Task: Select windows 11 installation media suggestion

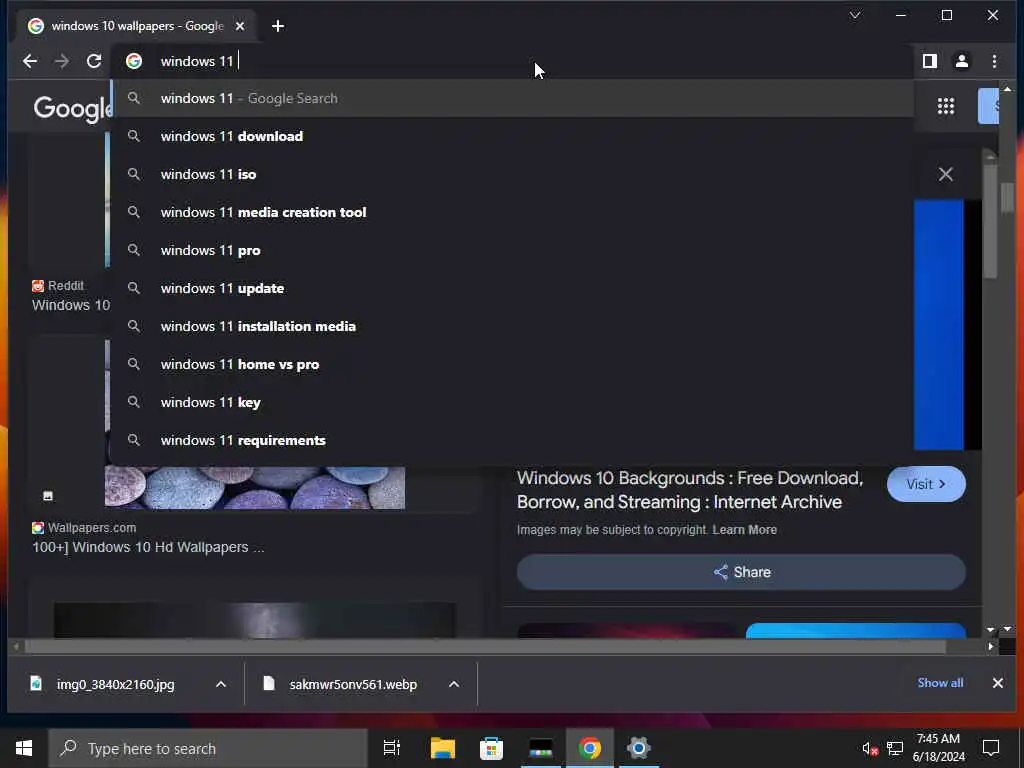Action: coord(512,327)
